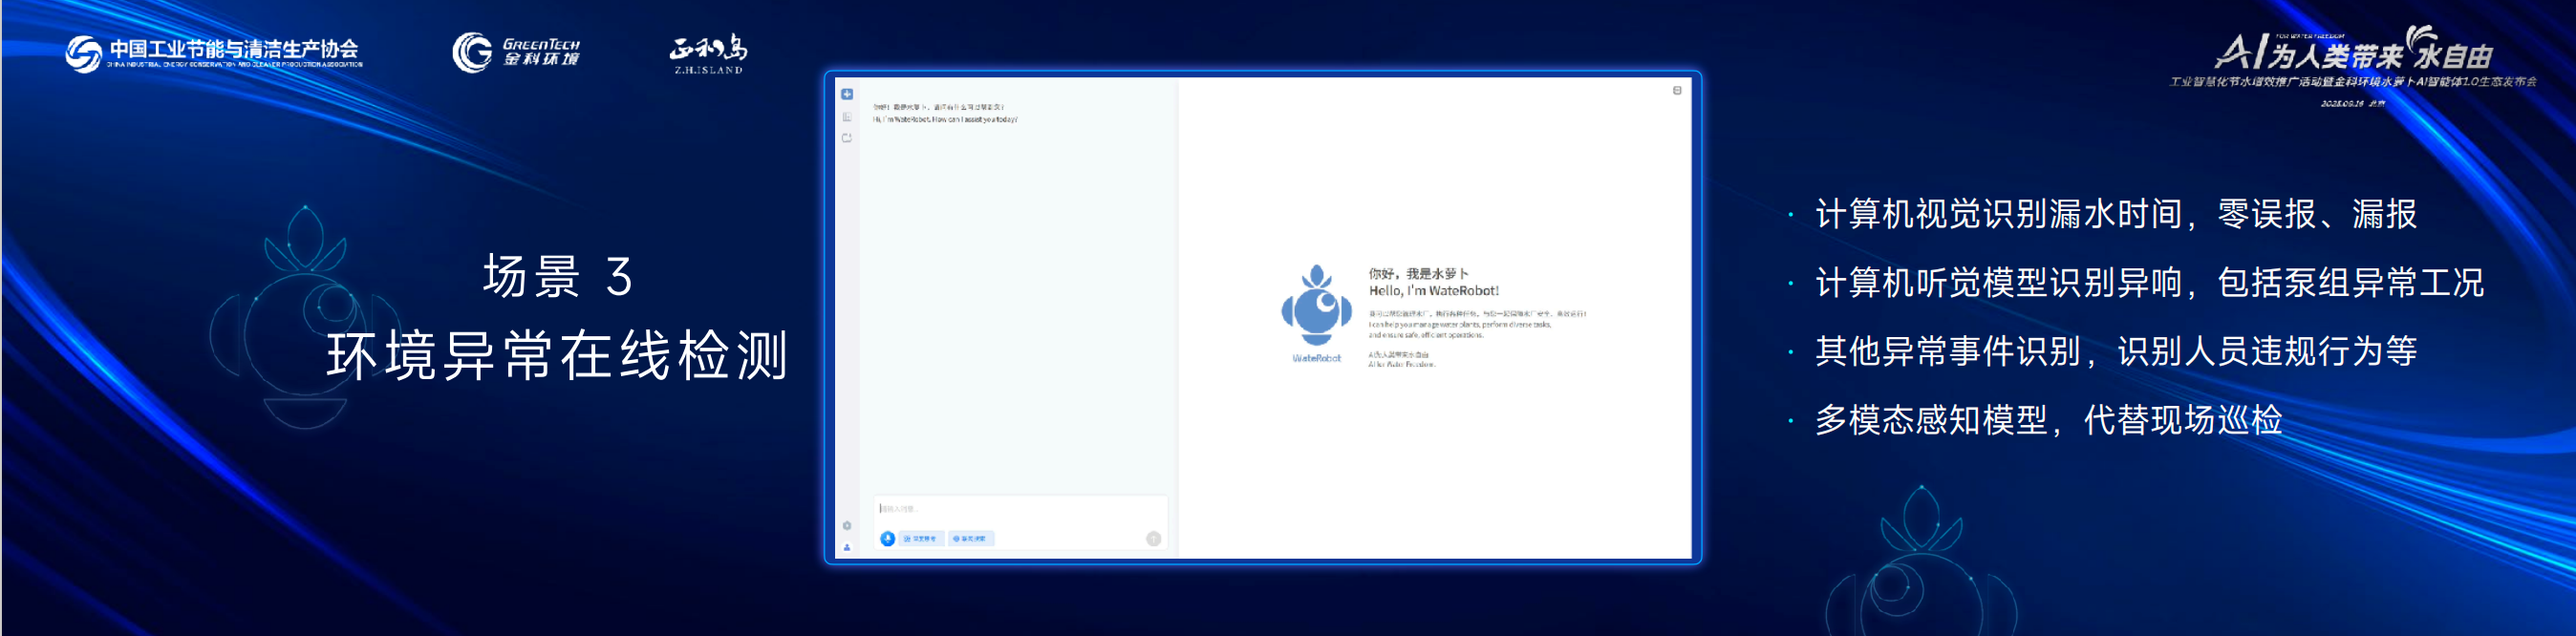Toggle the 深度思考 deep thinking chip

click(920, 539)
